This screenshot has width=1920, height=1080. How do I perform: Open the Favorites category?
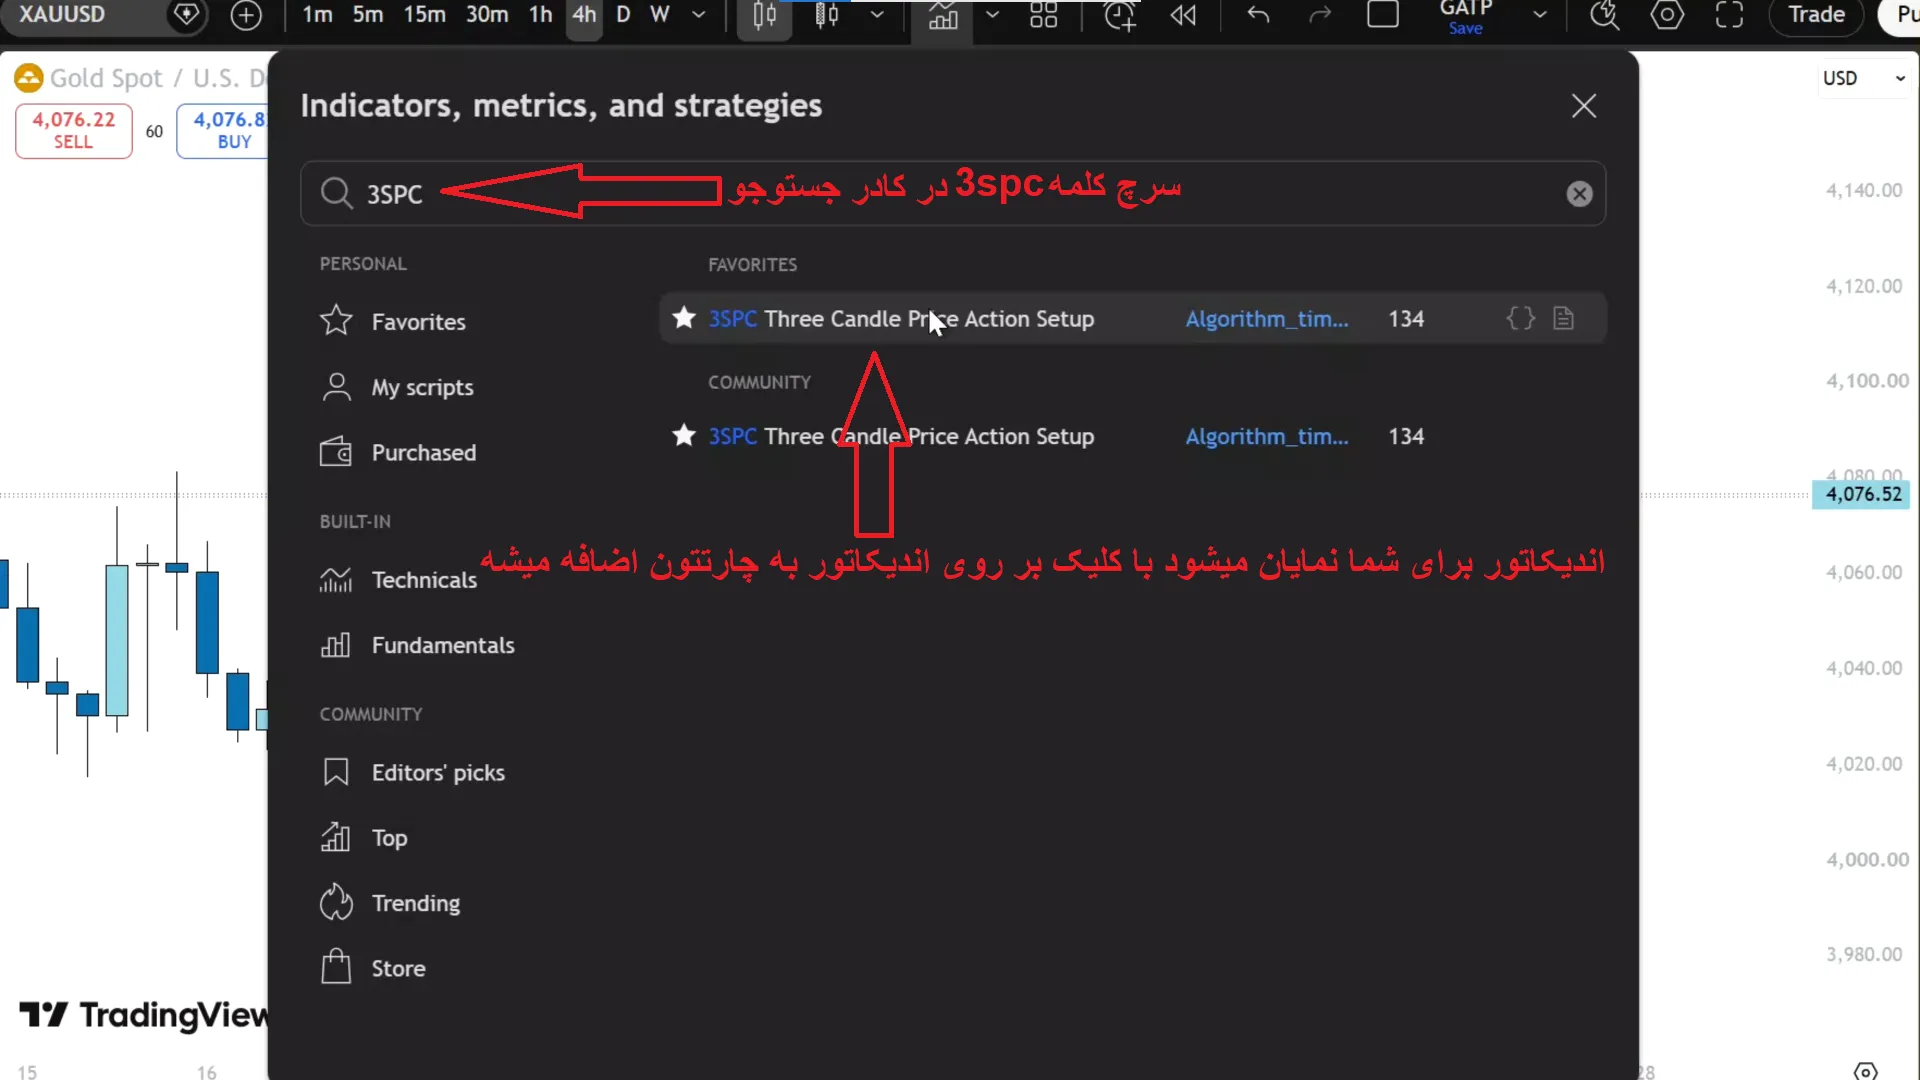392,321
